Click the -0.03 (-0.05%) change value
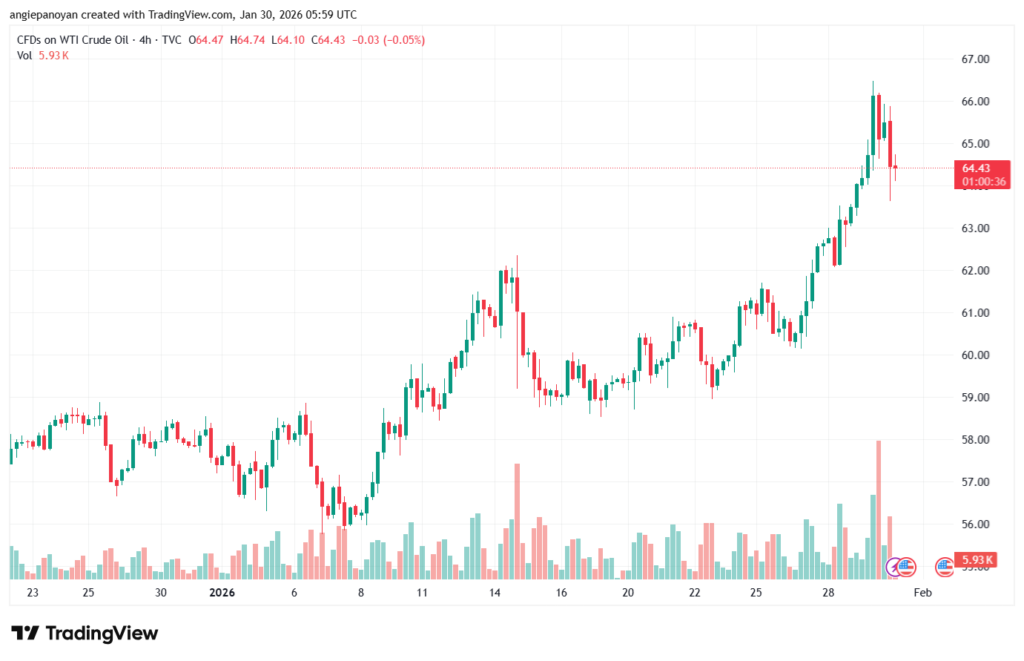Image resolution: width=1024 pixels, height=661 pixels. pyautogui.click(x=385, y=40)
